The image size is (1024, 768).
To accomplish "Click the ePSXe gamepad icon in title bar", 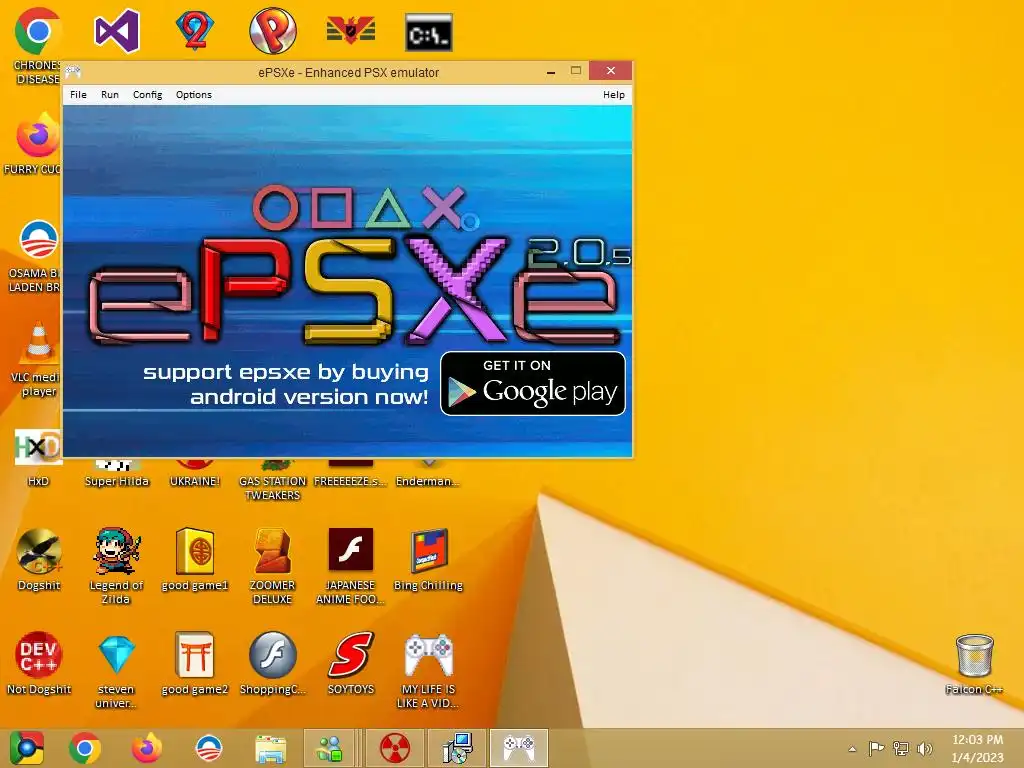I will pyautogui.click(x=73, y=71).
